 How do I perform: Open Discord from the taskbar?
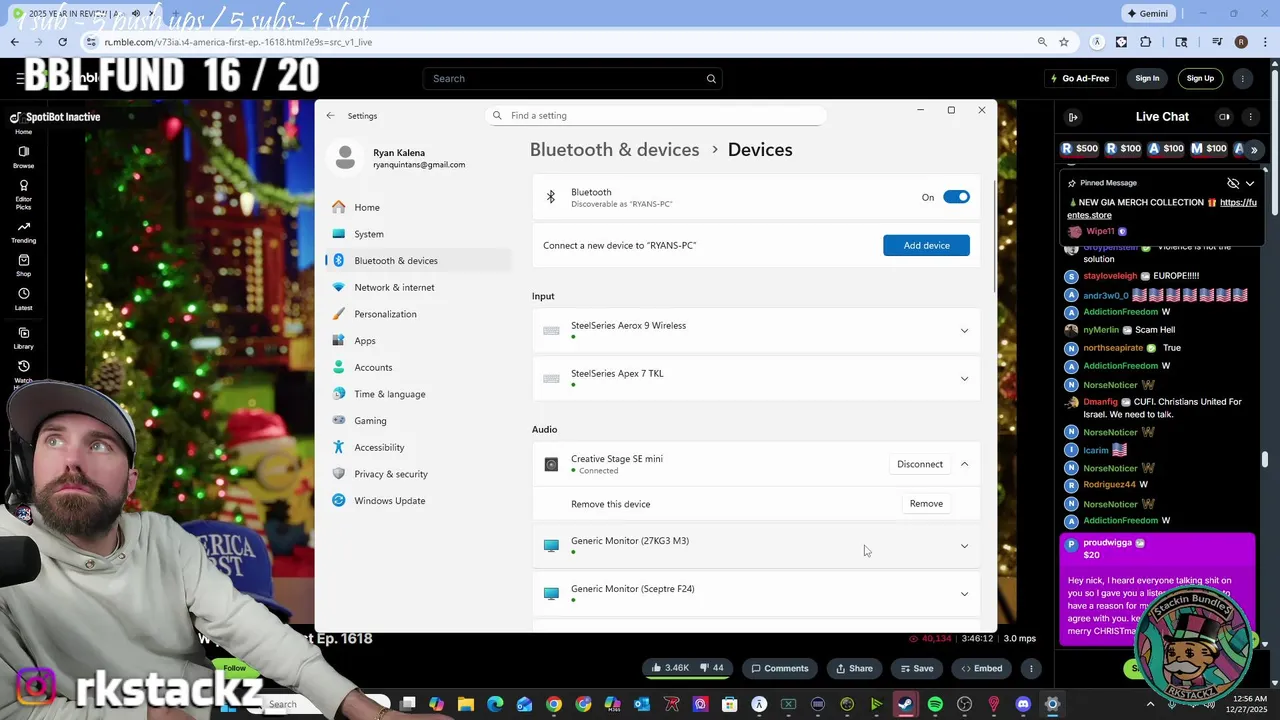click(1023, 704)
